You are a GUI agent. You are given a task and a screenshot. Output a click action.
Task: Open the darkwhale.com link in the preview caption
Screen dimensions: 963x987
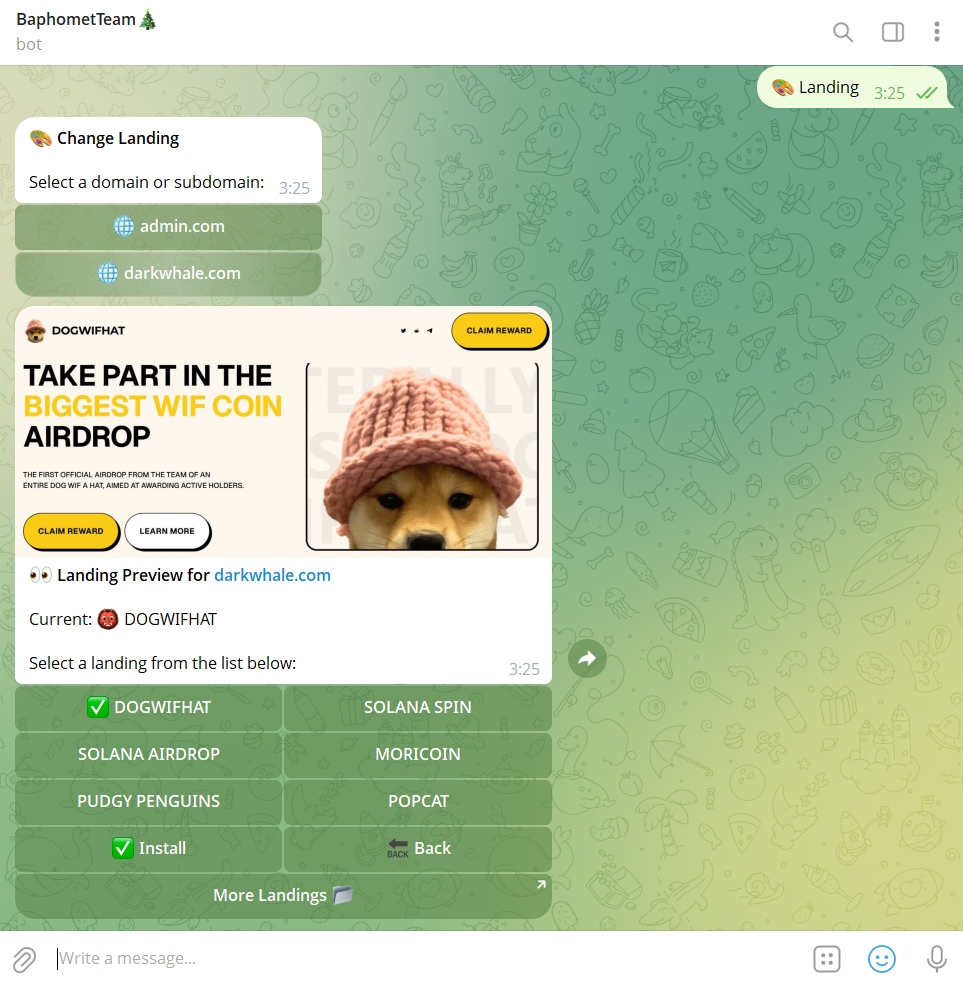tap(272, 576)
